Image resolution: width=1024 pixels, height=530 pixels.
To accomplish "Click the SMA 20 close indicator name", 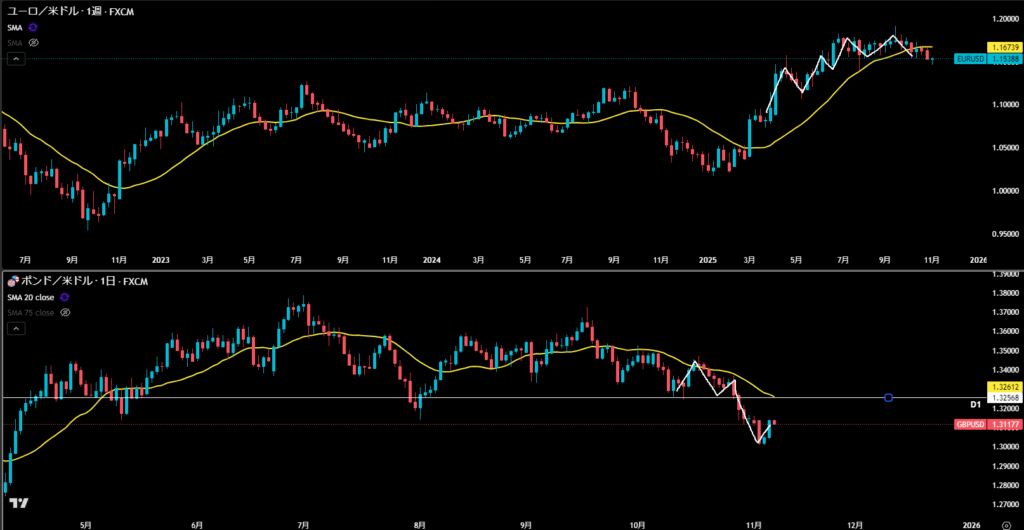I will [30, 297].
